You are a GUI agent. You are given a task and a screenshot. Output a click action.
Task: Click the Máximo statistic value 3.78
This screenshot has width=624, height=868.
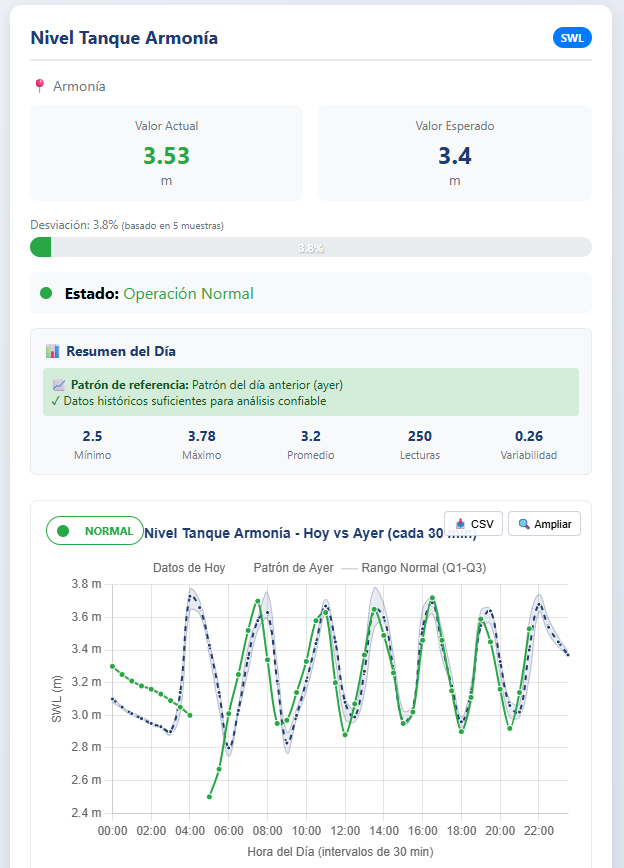[201, 436]
